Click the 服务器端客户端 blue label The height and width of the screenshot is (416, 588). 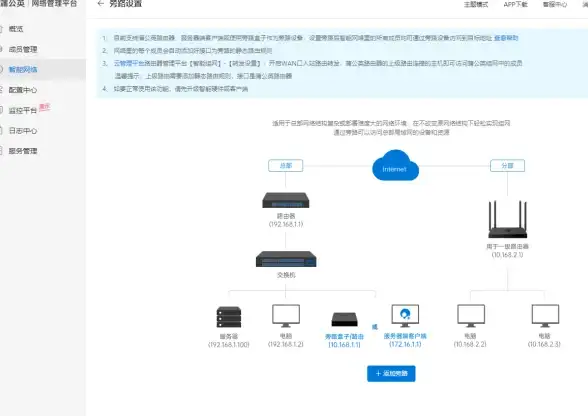(x=405, y=336)
